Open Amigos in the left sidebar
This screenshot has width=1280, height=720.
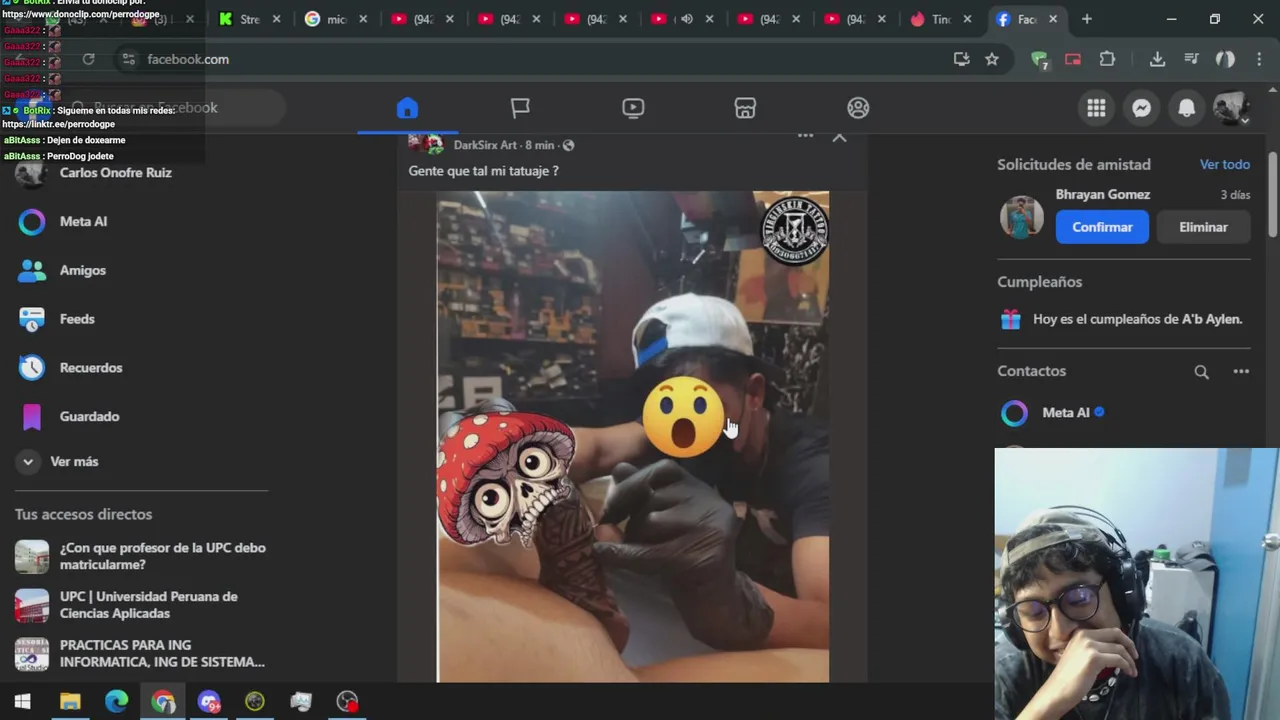click(82, 271)
